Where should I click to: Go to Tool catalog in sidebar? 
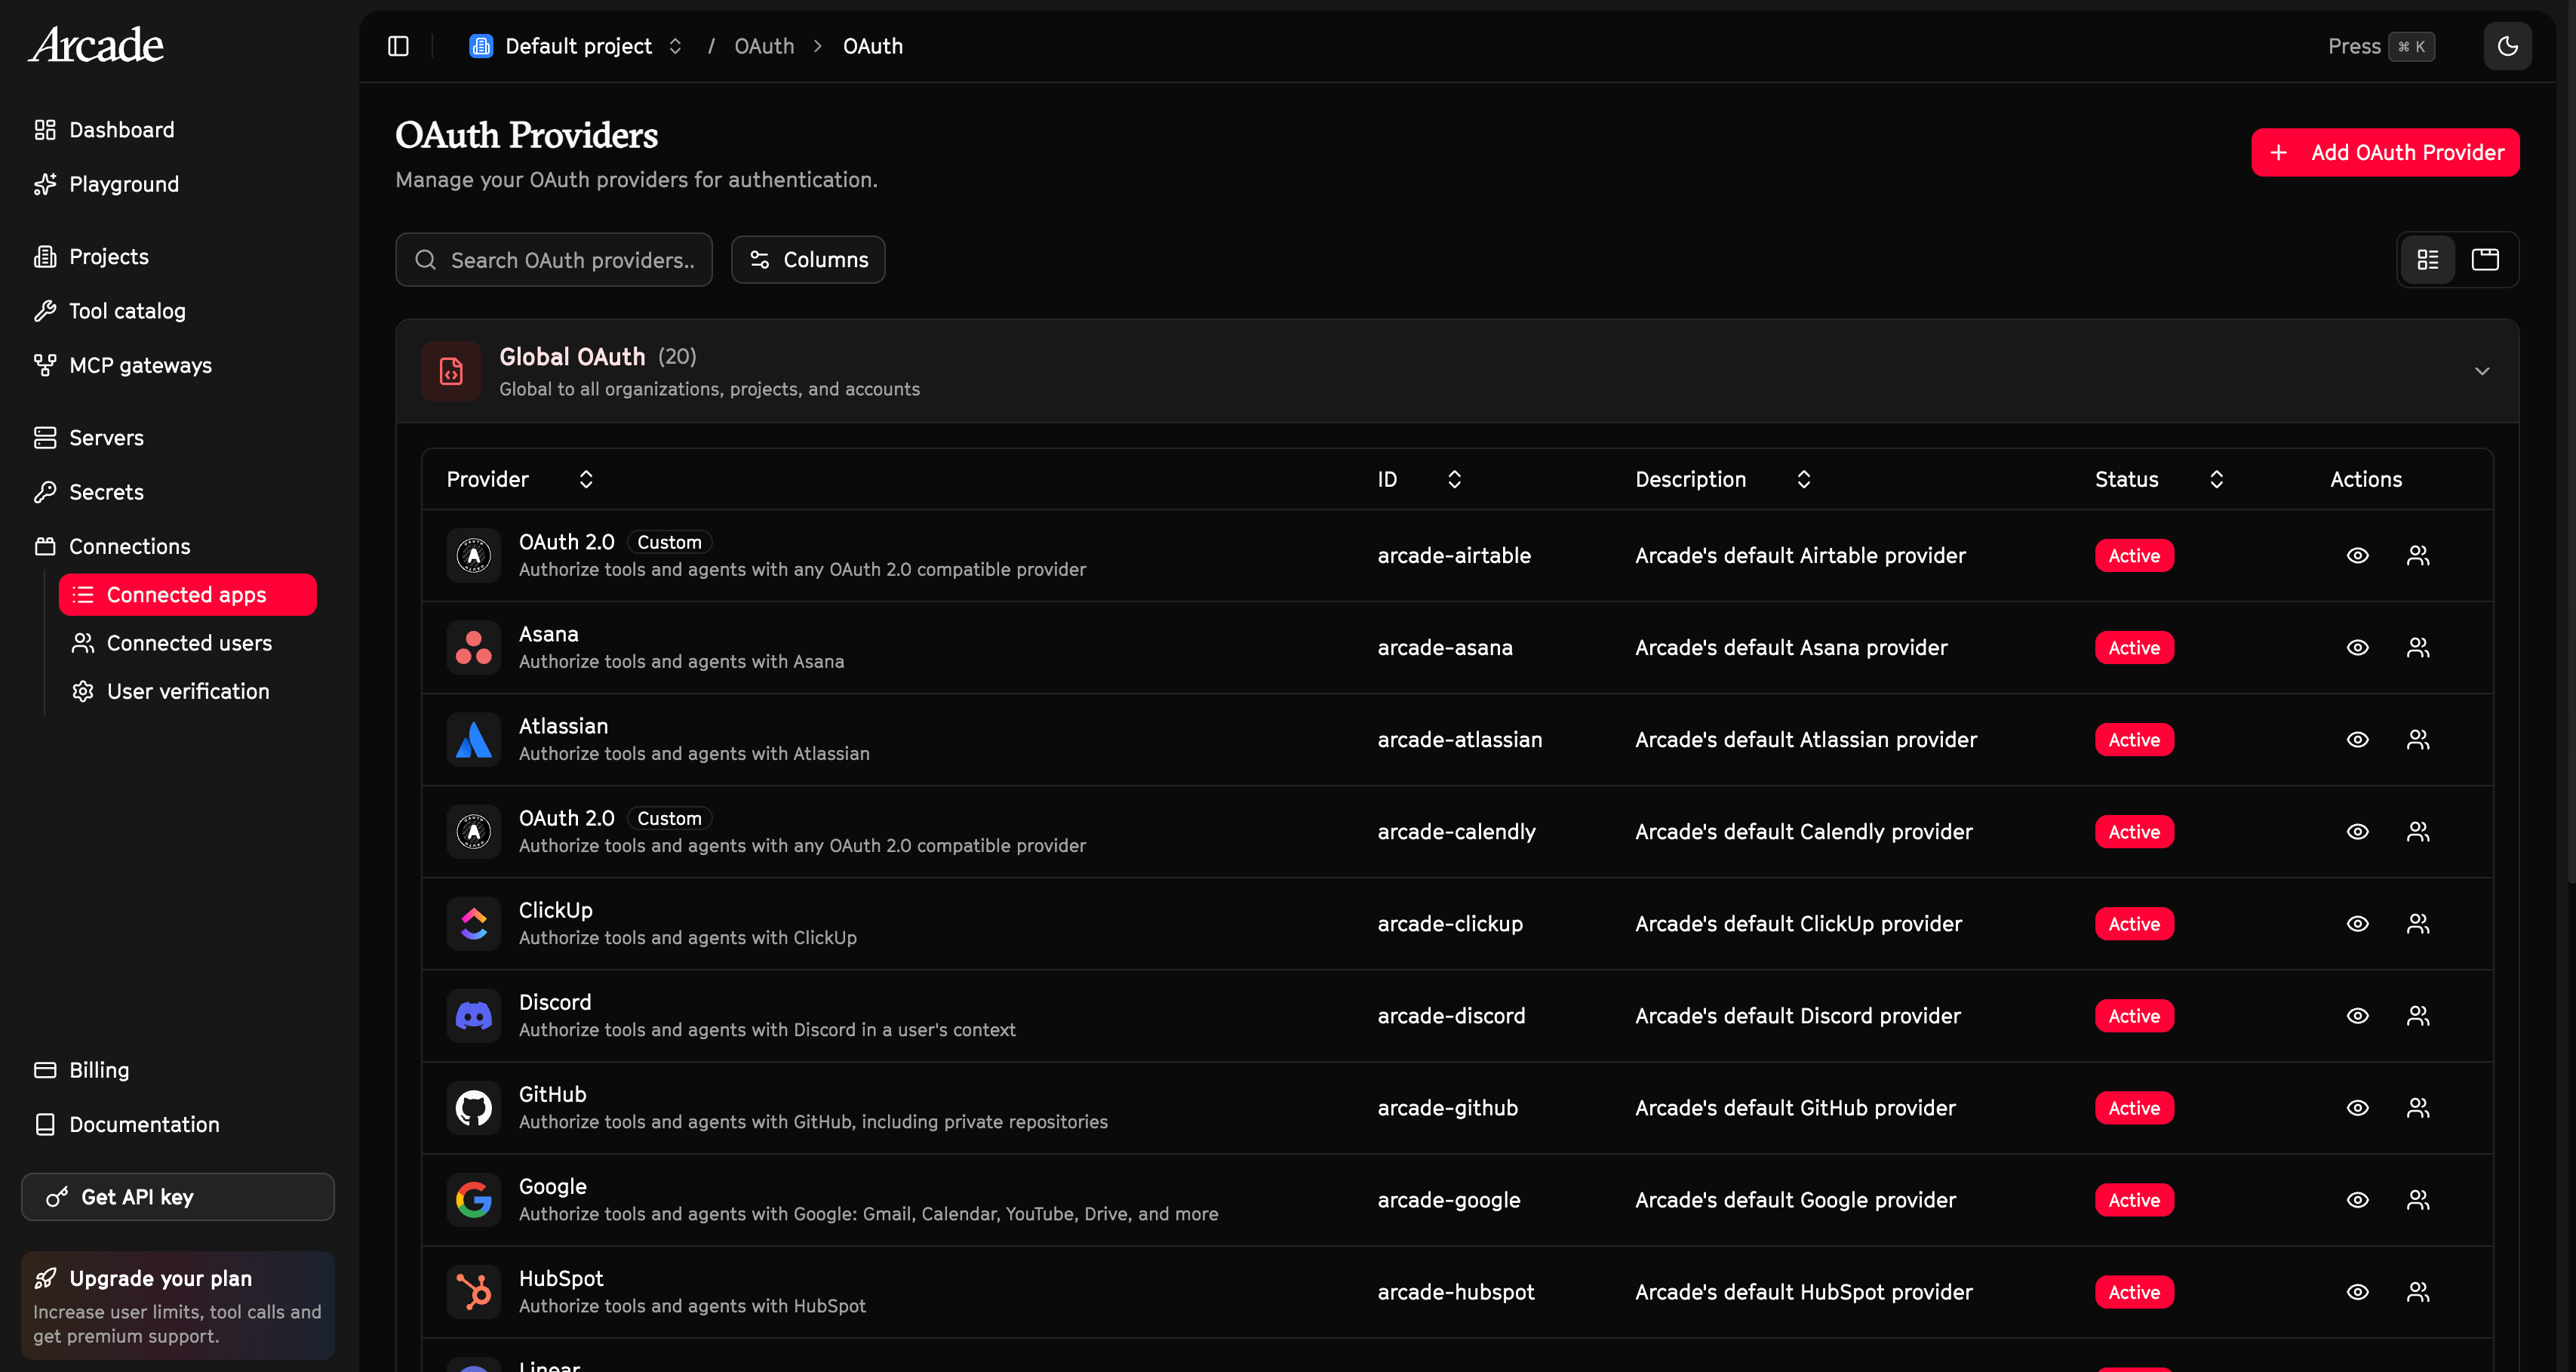point(127,311)
